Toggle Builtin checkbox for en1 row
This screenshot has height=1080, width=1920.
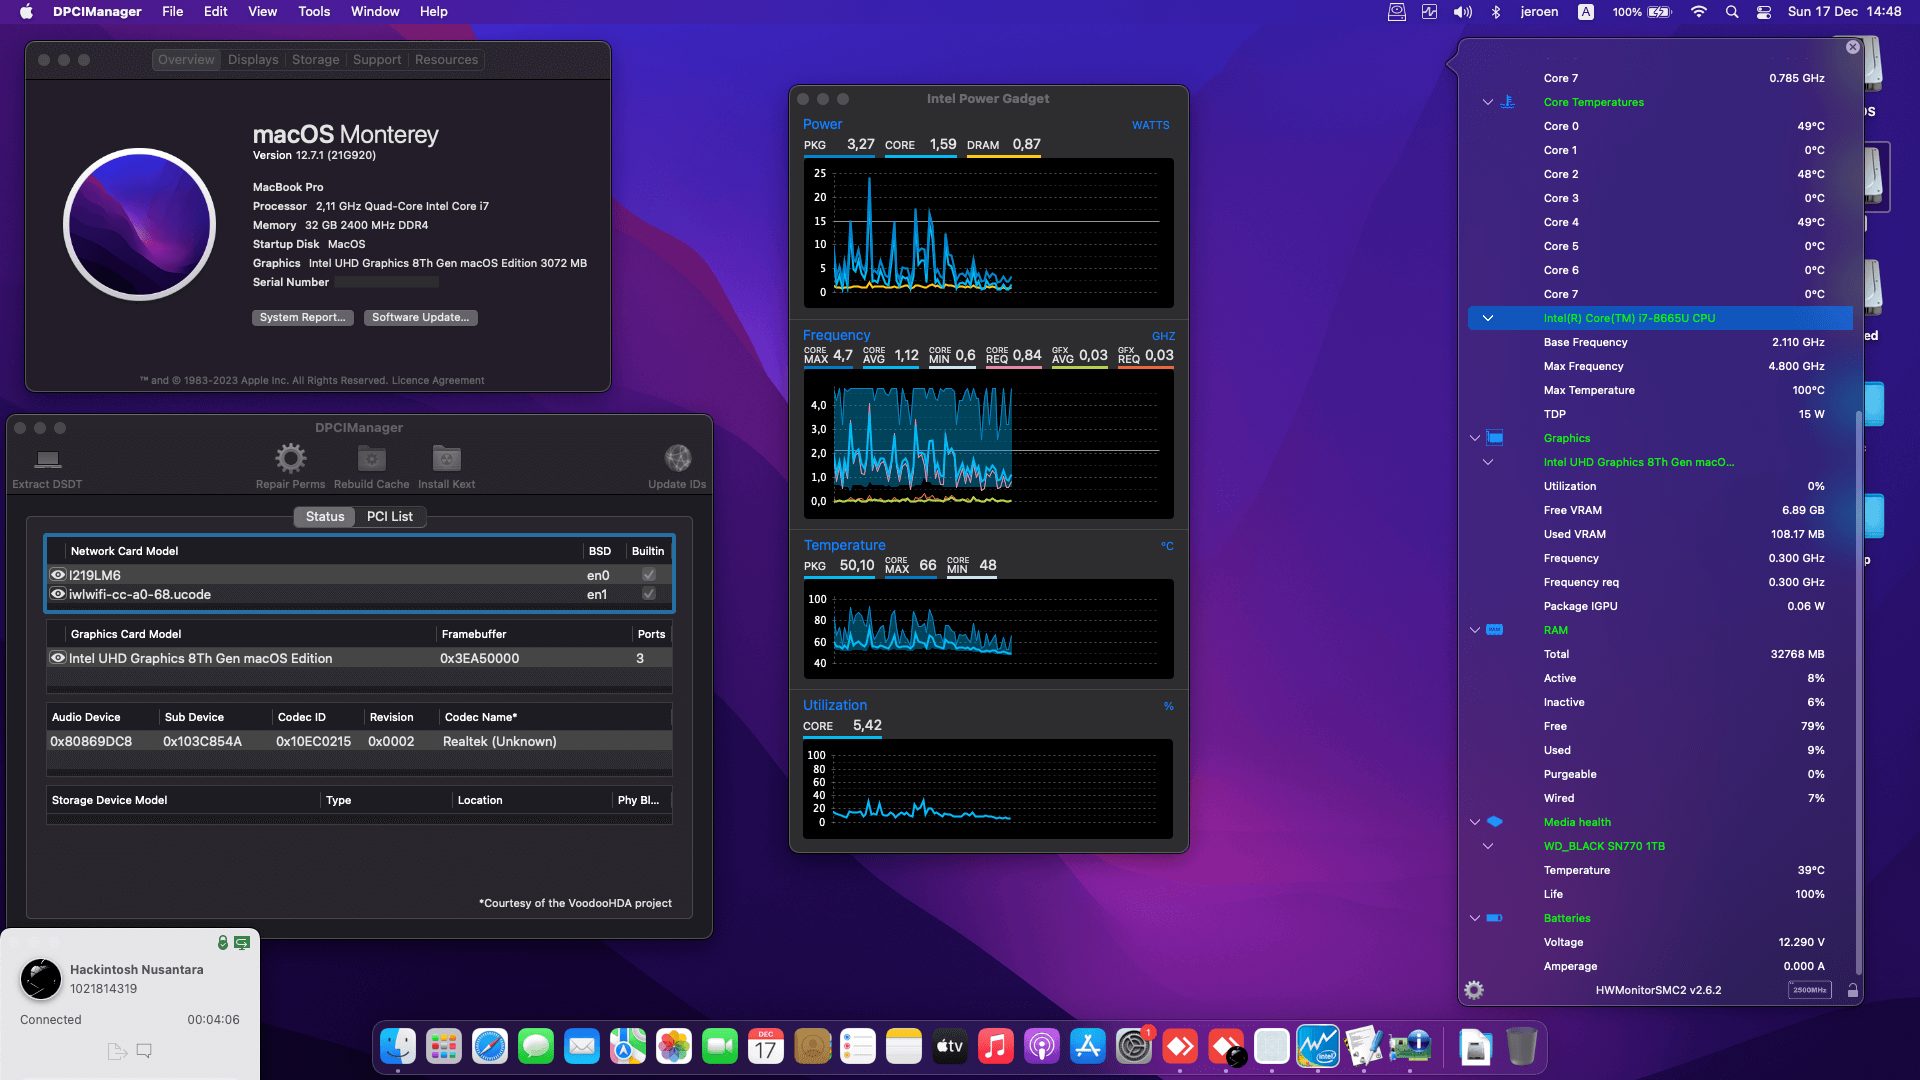tap(648, 594)
